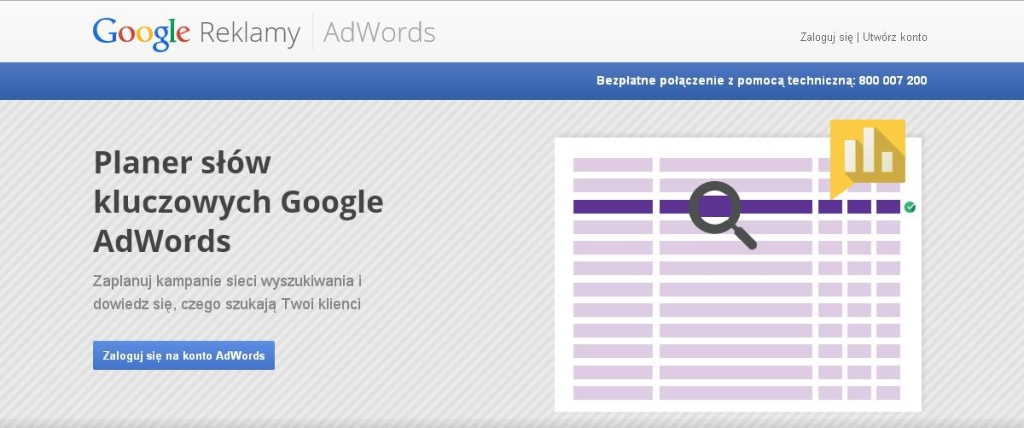Open the Utwórz konto link
The height and width of the screenshot is (428, 1024).
[x=895, y=37]
